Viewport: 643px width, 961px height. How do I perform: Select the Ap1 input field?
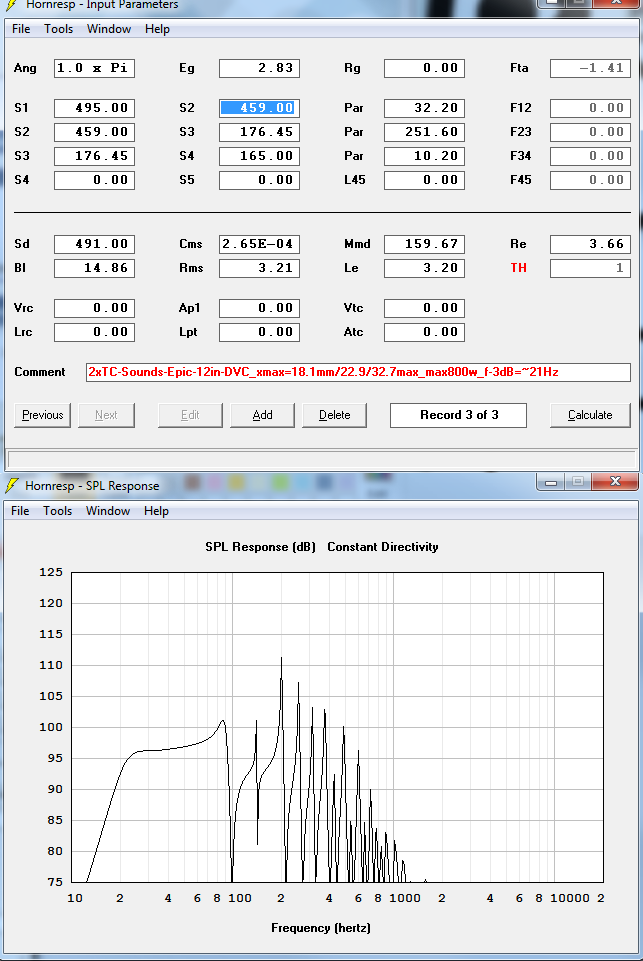259,308
